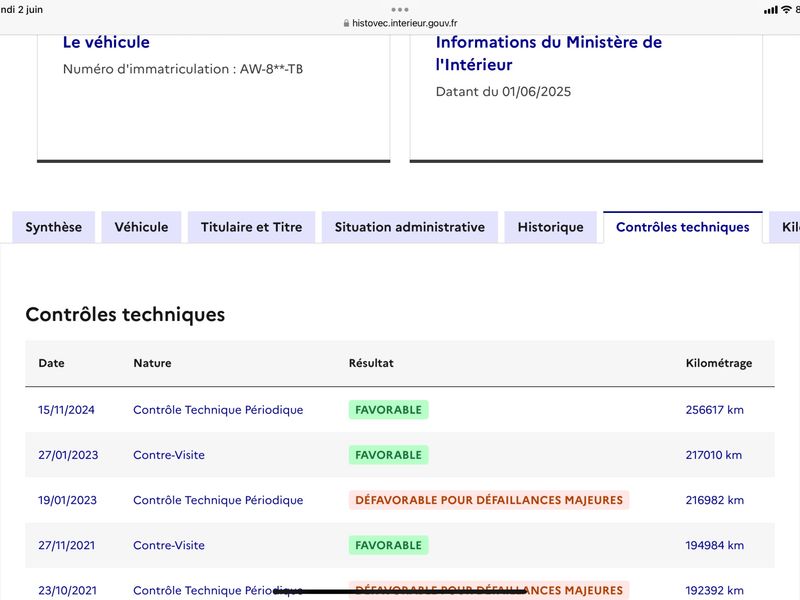This screenshot has height=600, width=800.
Task: Select the Contrôles techniques tab
Action: [x=683, y=227]
